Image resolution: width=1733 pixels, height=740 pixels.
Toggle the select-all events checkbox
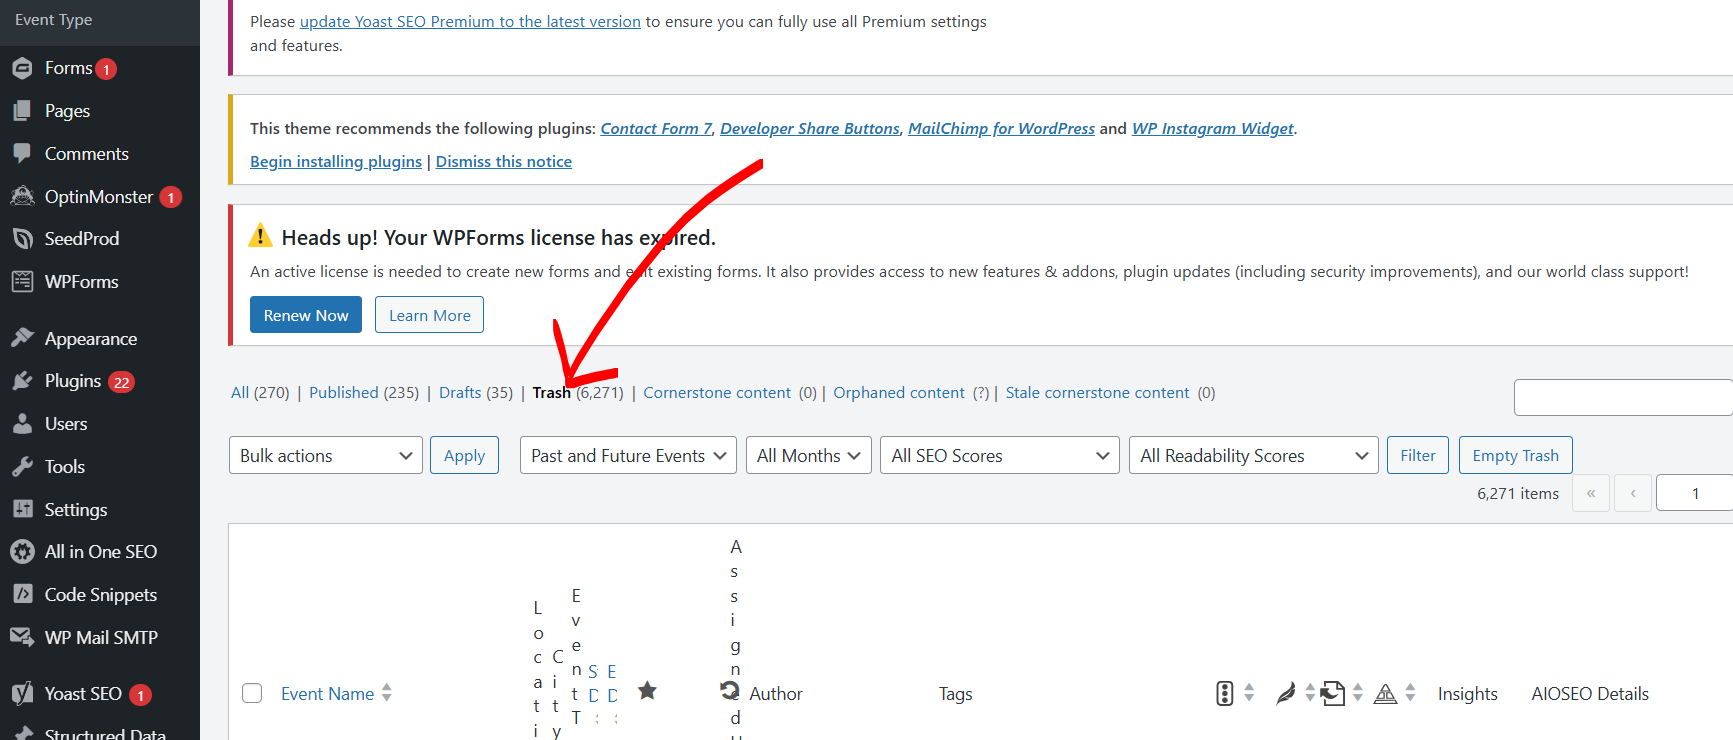252,693
